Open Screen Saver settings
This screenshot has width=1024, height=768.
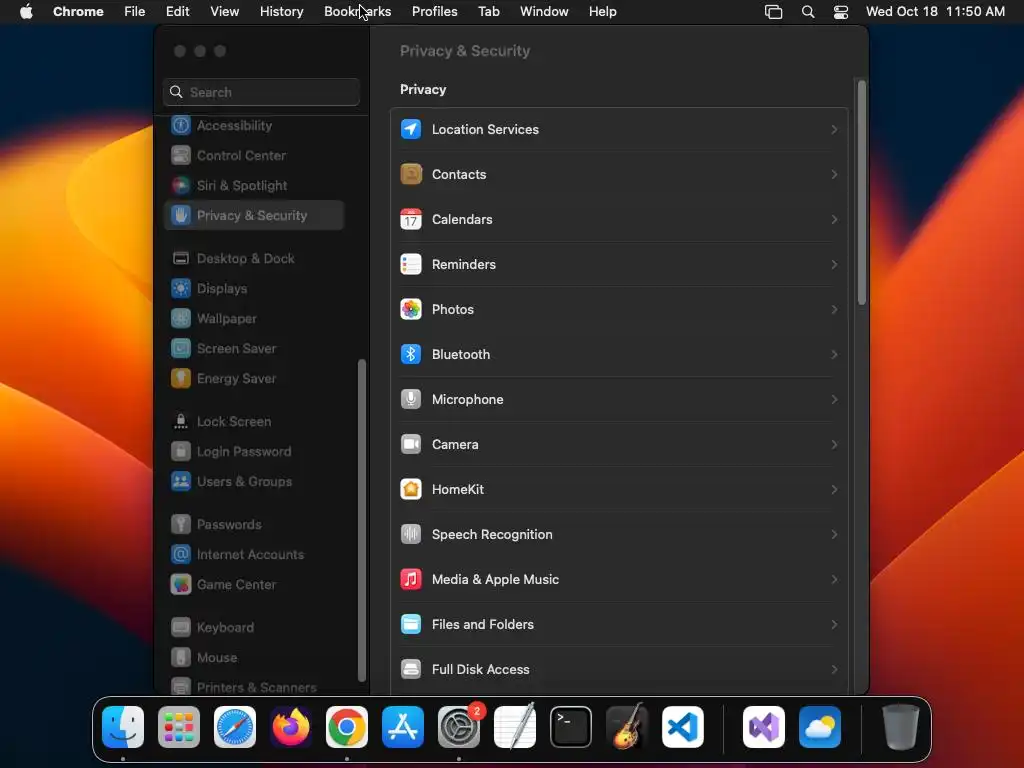click(253, 349)
